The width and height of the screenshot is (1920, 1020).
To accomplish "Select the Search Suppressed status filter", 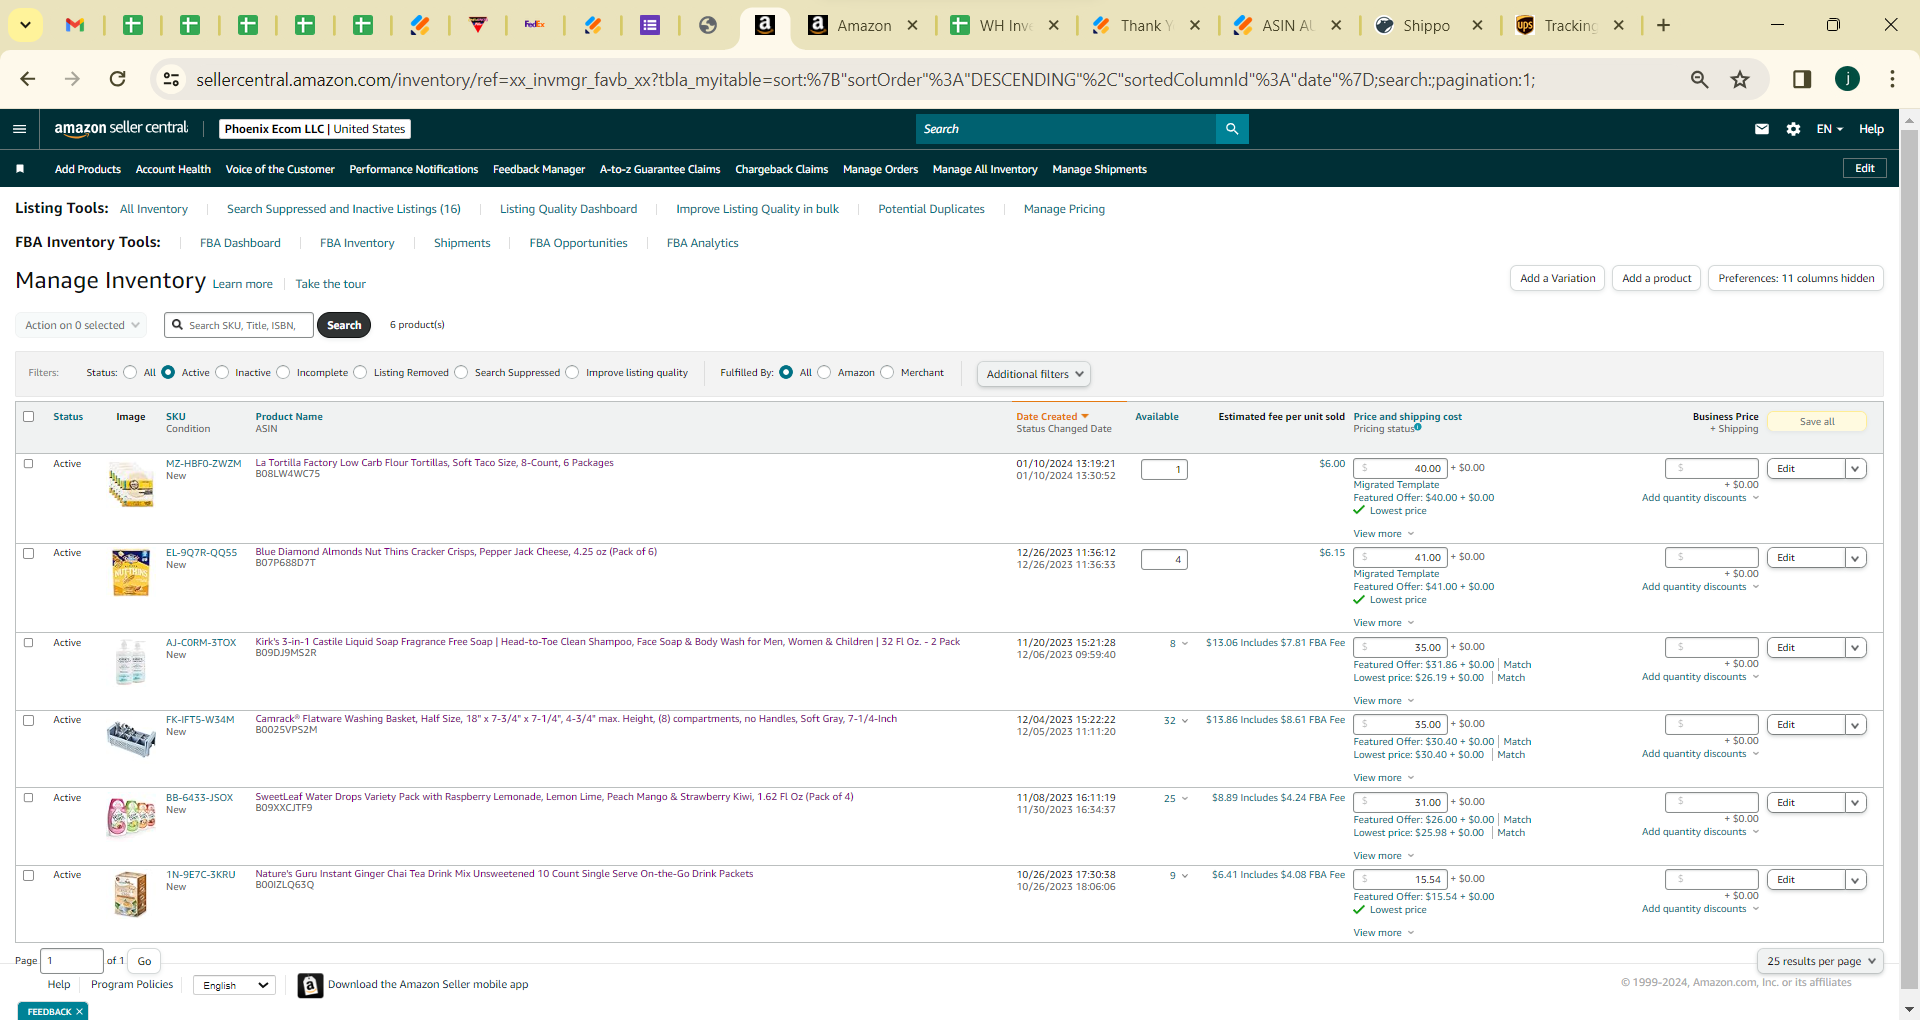I will (x=461, y=373).
